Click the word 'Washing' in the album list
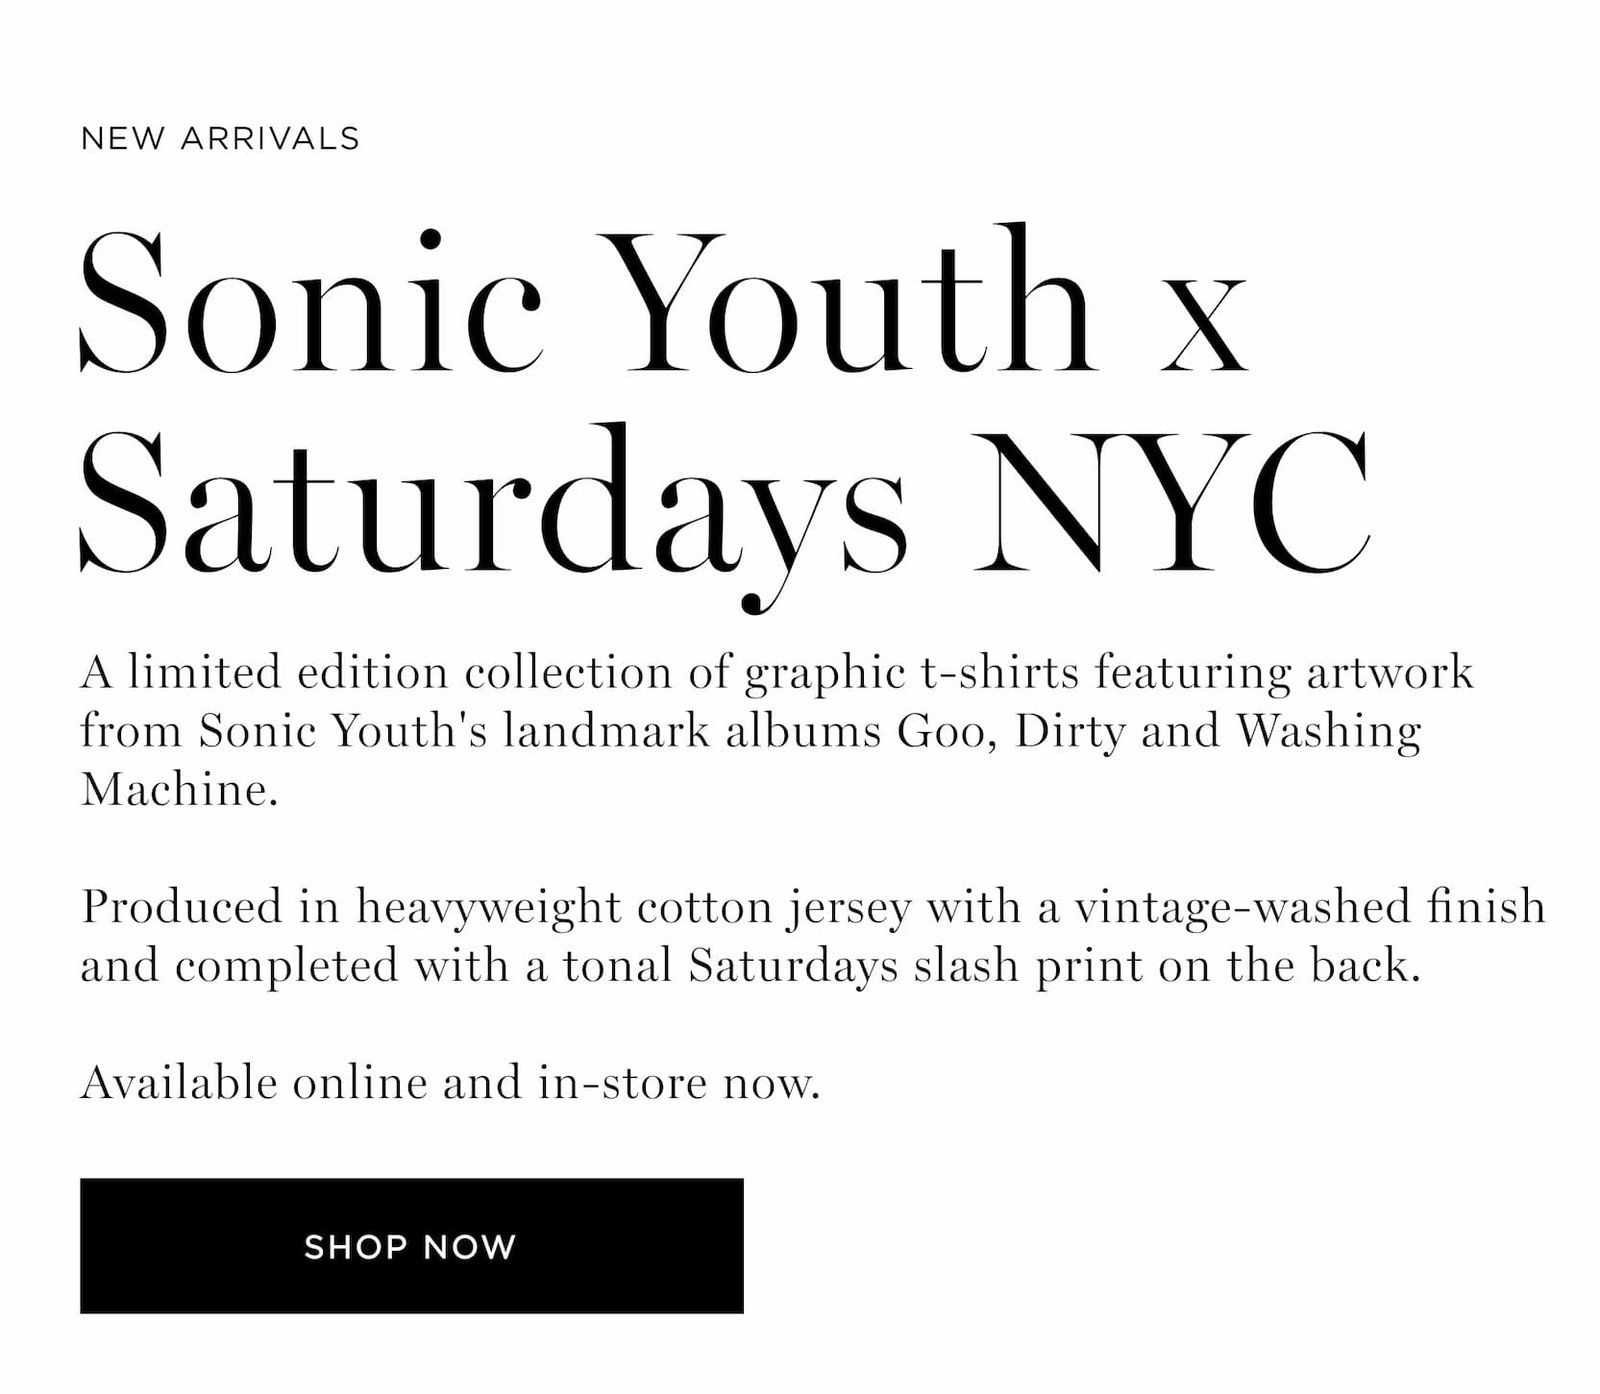1600x1394 pixels. tap(1328, 731)
